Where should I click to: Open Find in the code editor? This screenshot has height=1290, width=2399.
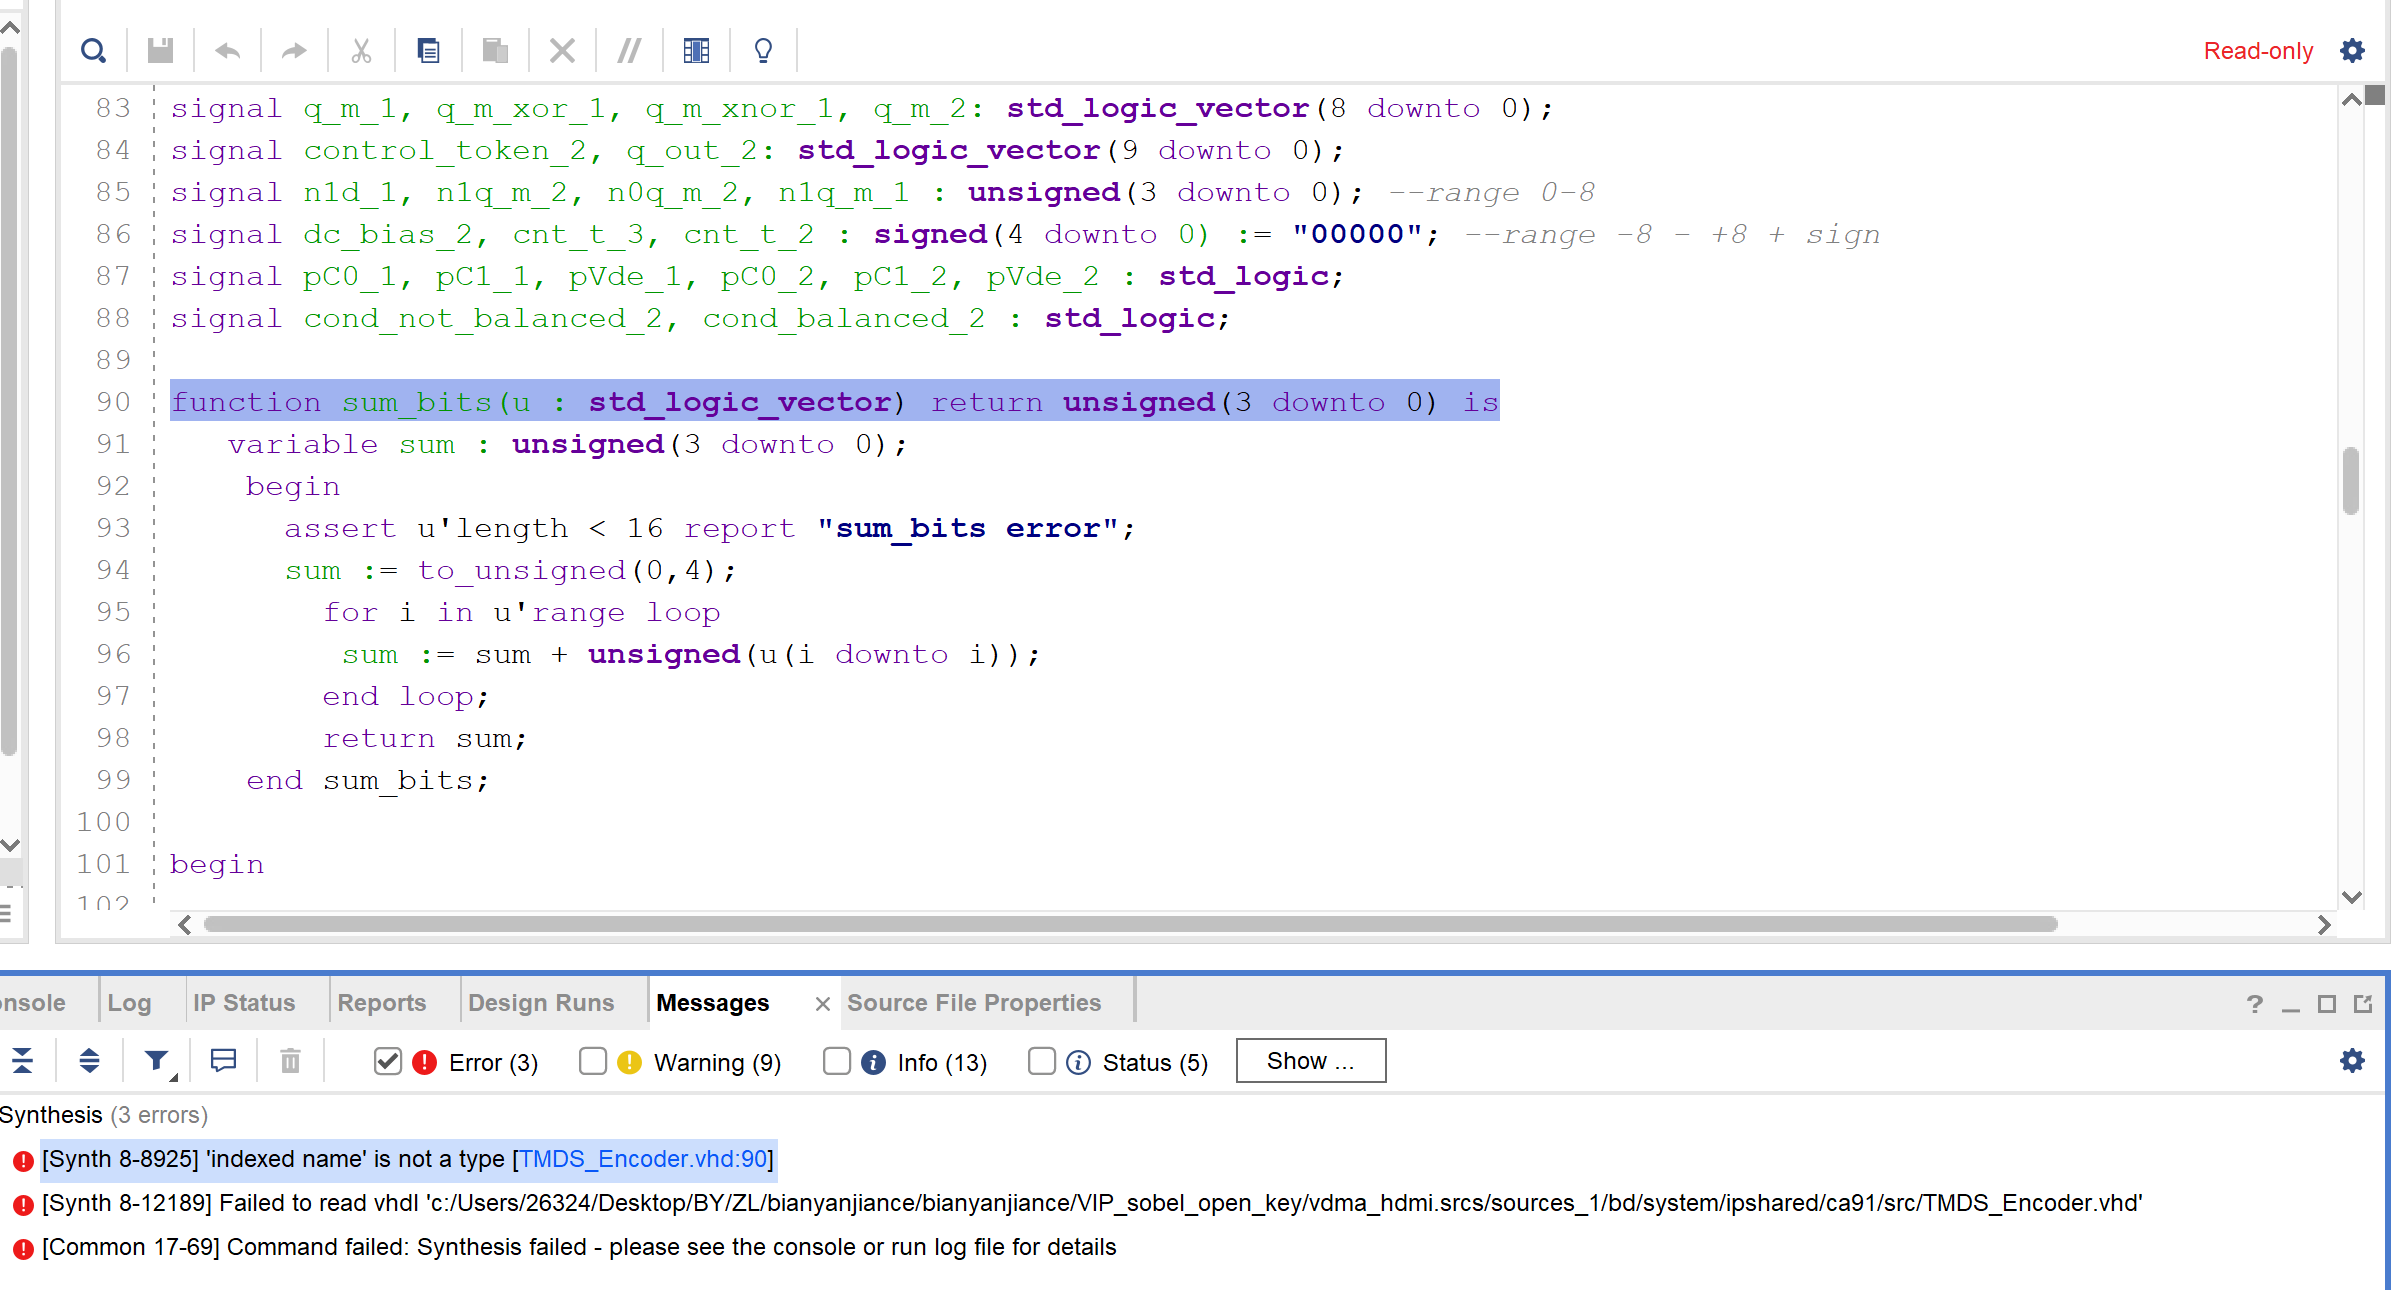coord(93,50)
